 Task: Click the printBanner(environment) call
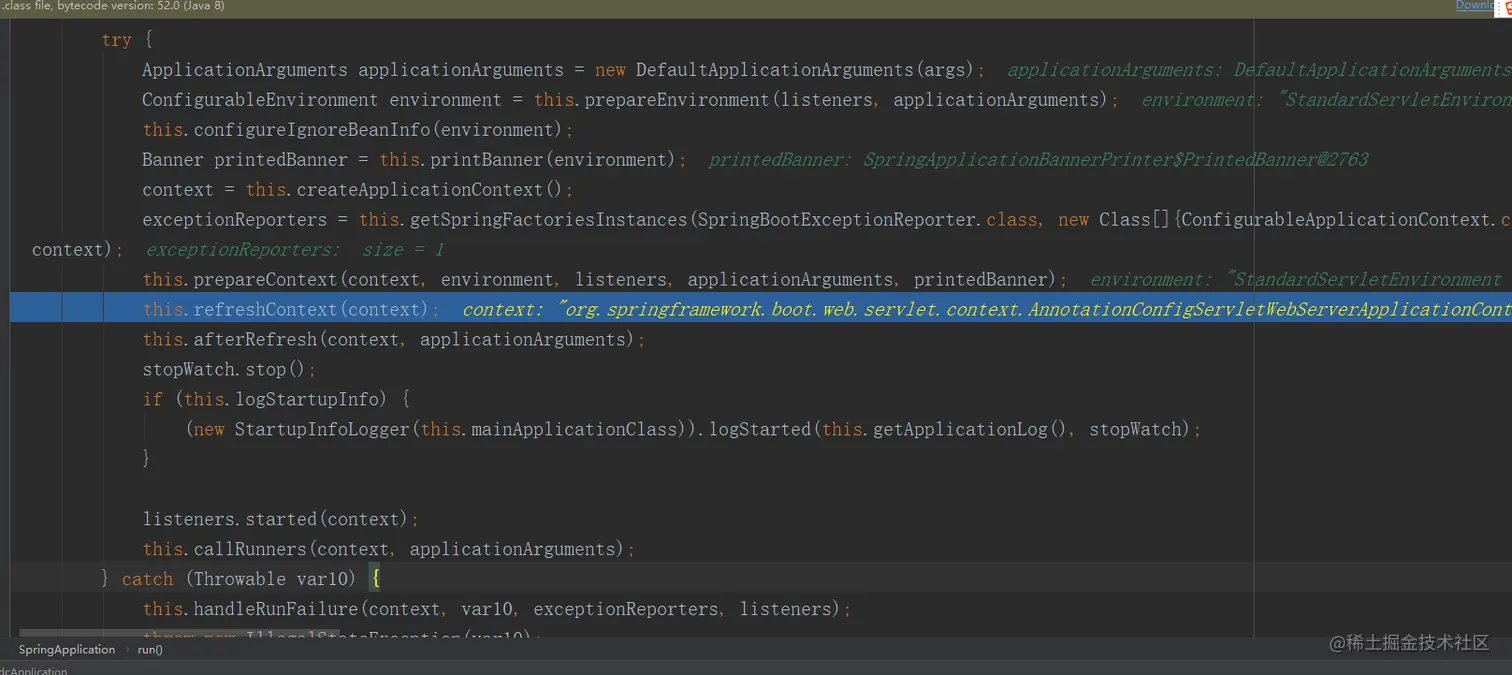coord(554,160)
